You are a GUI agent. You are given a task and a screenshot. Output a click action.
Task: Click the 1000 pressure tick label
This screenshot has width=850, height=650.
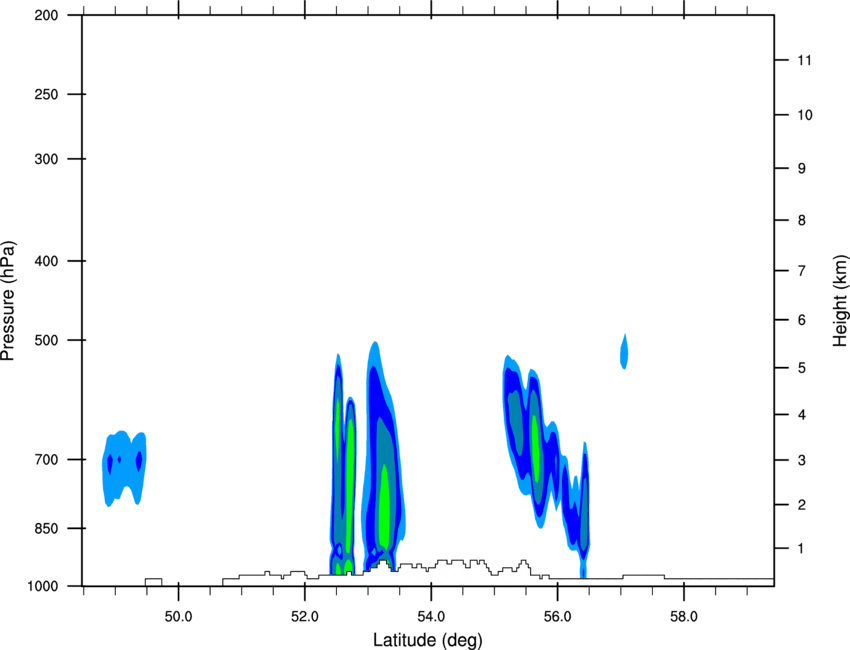coord(42,586)
